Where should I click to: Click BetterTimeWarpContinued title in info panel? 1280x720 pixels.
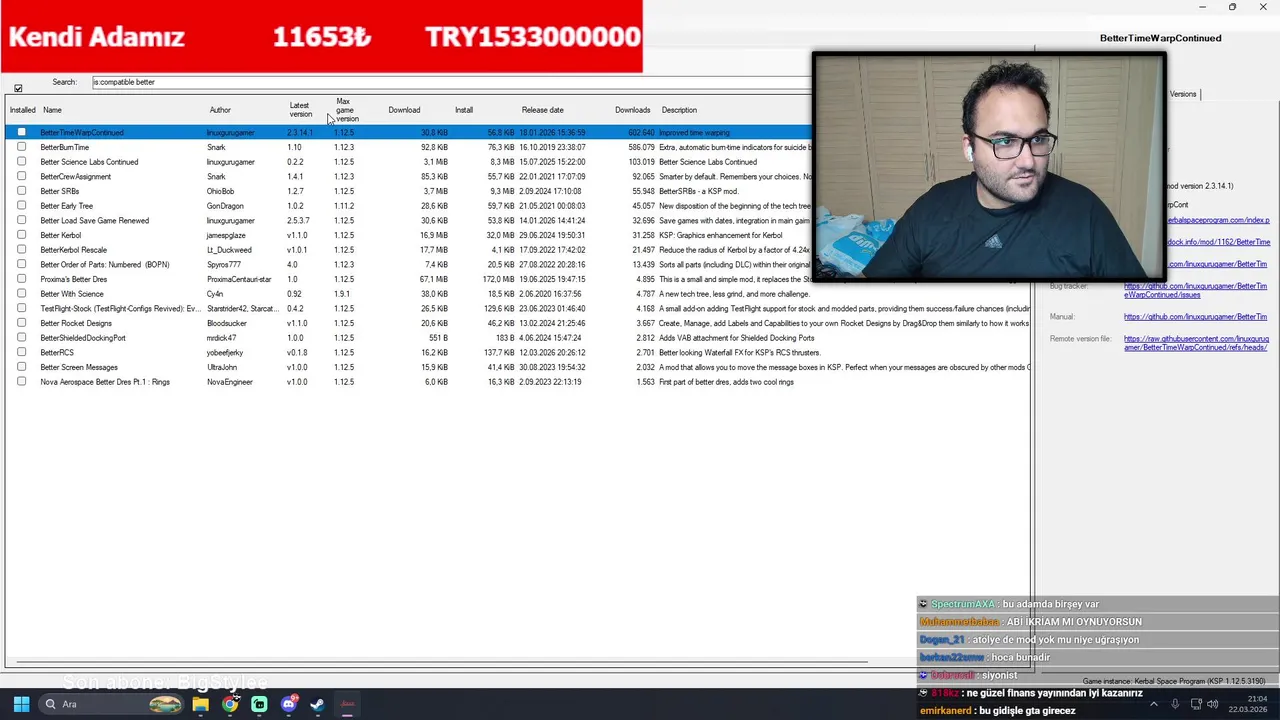pyautogui.click(x=1160, y=38)
